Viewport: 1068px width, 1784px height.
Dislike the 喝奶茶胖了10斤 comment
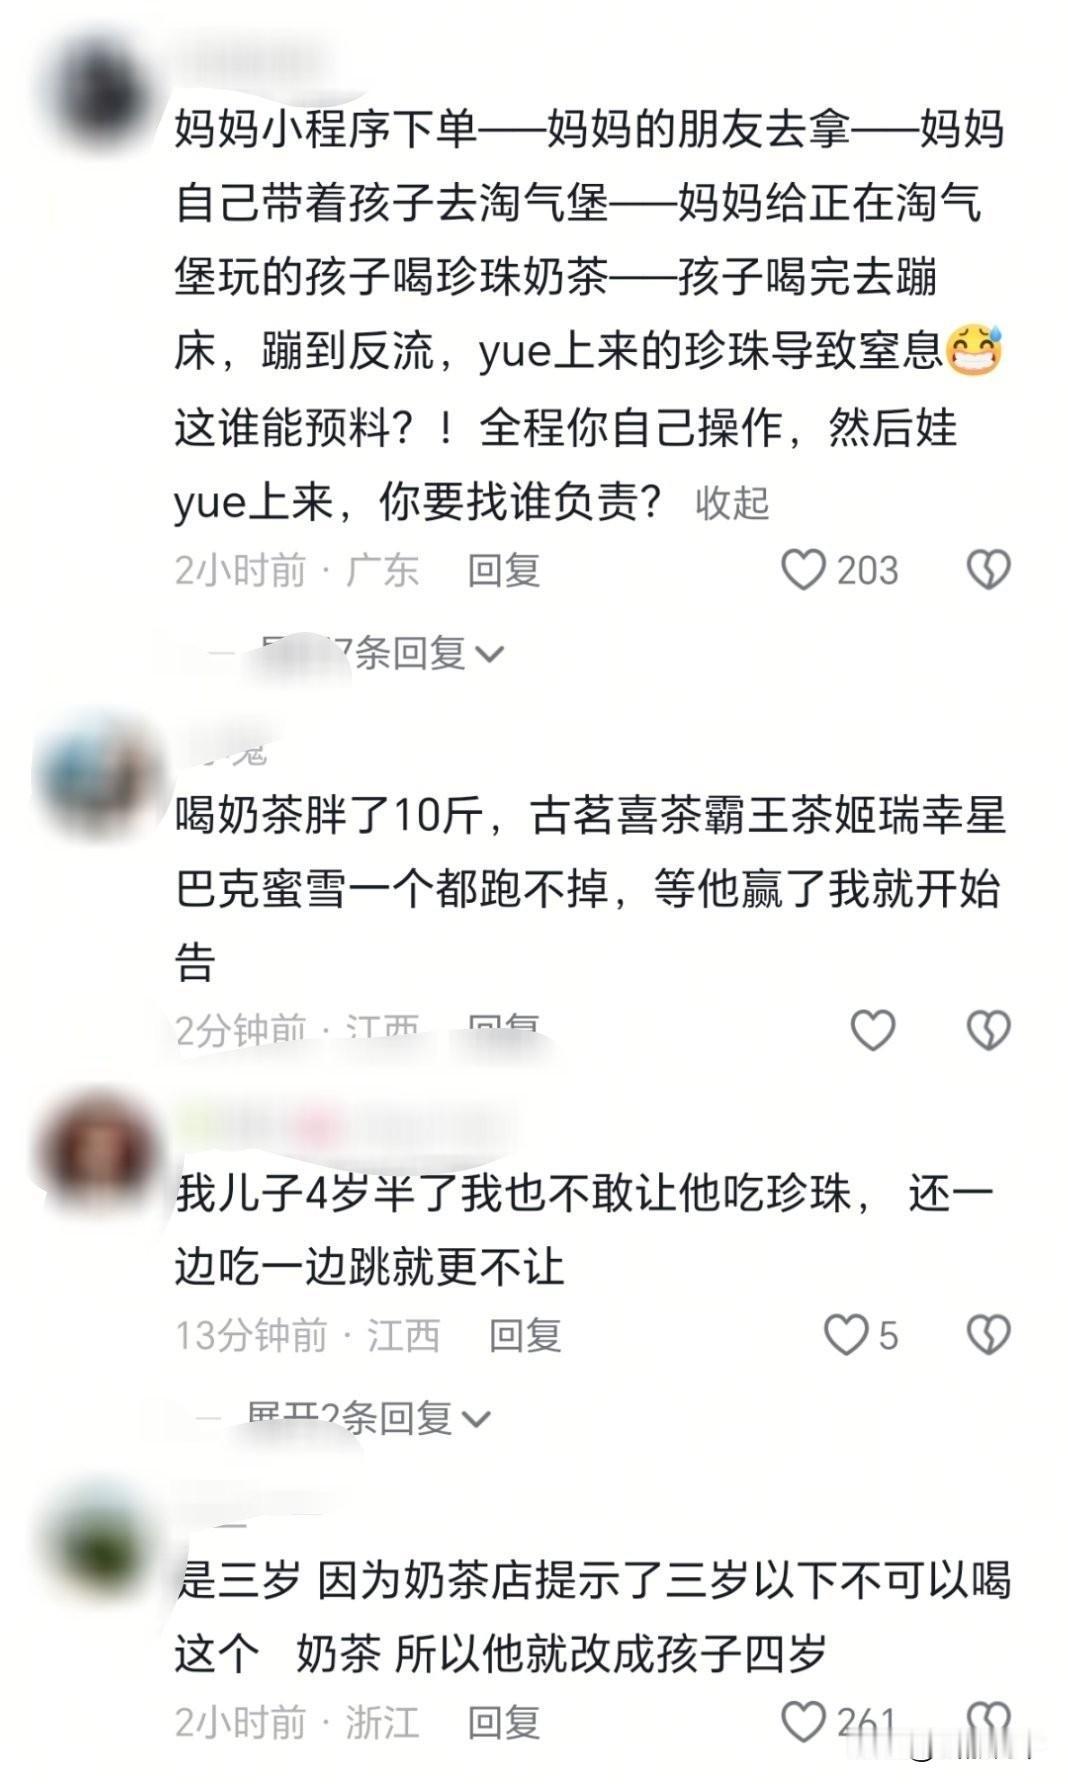(988, 1030)
